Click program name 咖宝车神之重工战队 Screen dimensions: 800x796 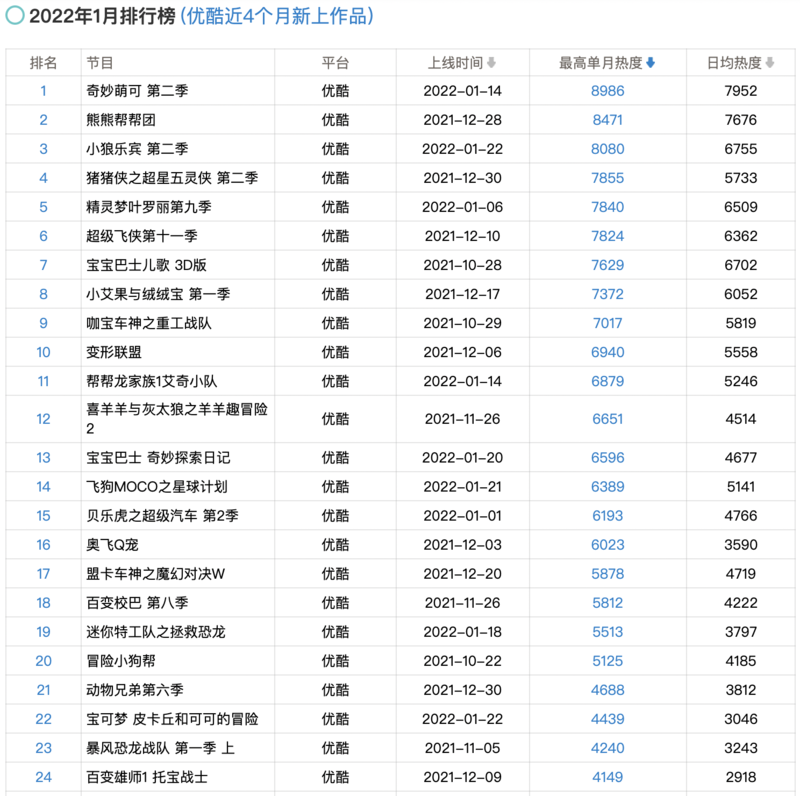point(148,324)
